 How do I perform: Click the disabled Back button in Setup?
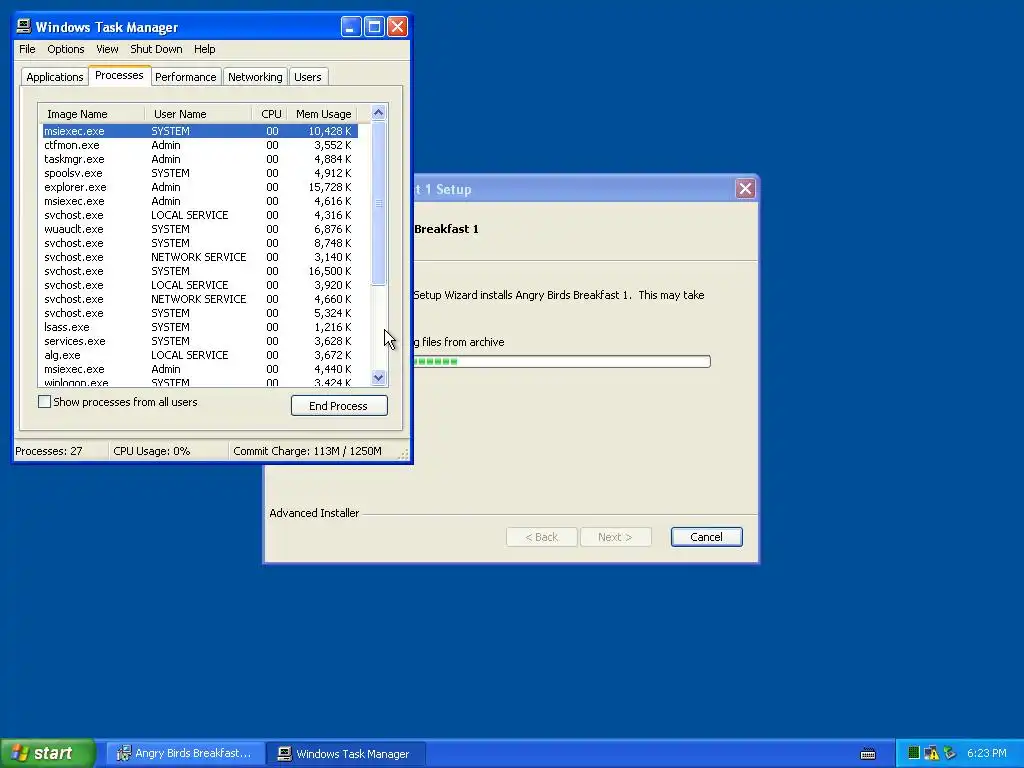(x=541, y=537)
